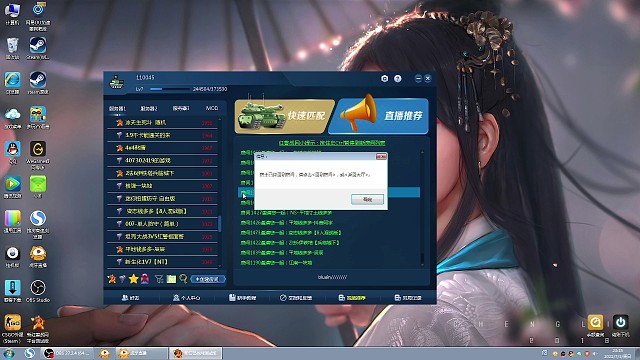This screenshot has width=640, height=360.
Task: Open settings gear in lobby header
Action: 384,78
